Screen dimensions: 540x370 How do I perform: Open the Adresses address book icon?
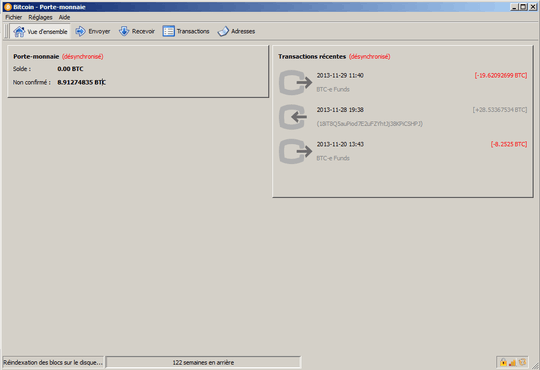click(x=223, y=31)
